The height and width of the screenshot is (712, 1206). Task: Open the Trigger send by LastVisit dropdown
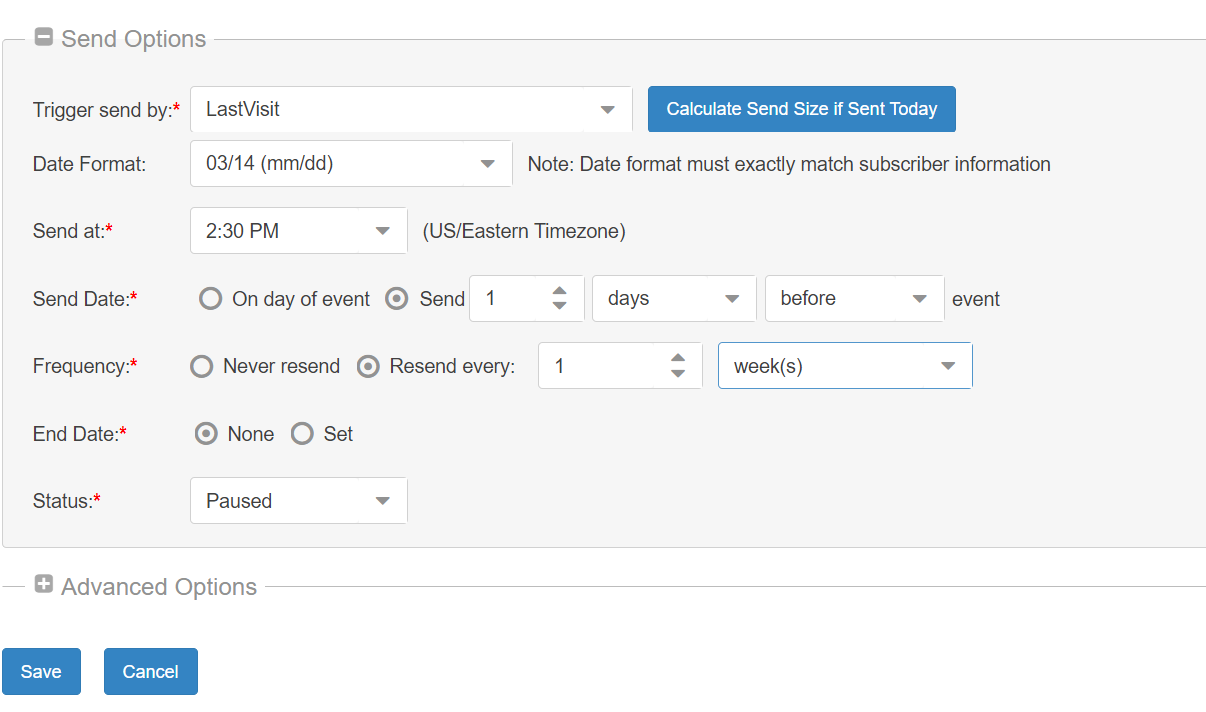coord(411,109)
